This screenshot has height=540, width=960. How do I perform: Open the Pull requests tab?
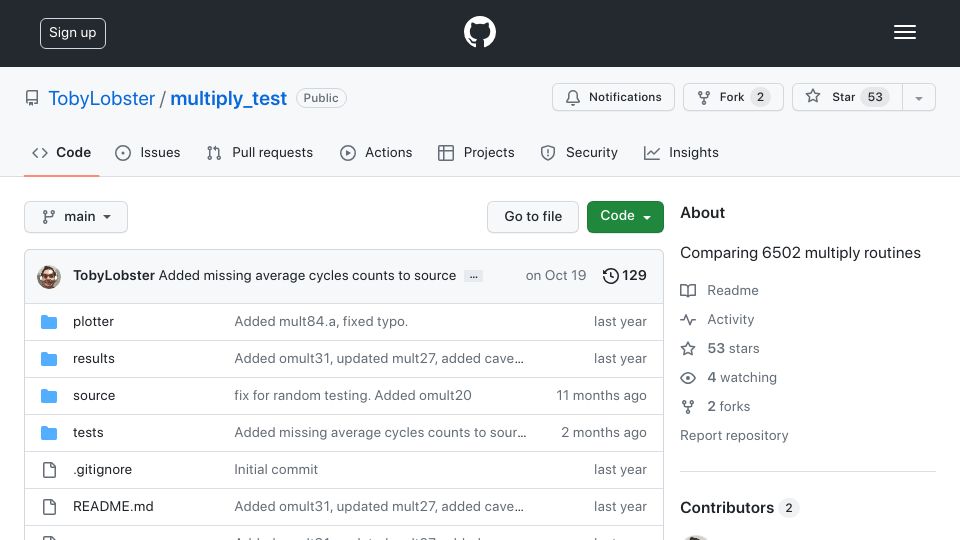(x=260, y=152)
